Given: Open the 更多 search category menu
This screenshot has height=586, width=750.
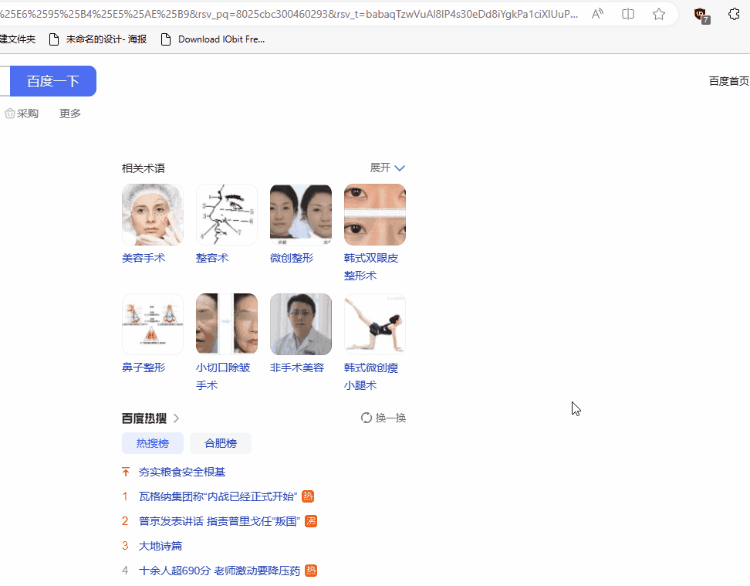Looking at the screenshot, I should (x=70, y=113).
